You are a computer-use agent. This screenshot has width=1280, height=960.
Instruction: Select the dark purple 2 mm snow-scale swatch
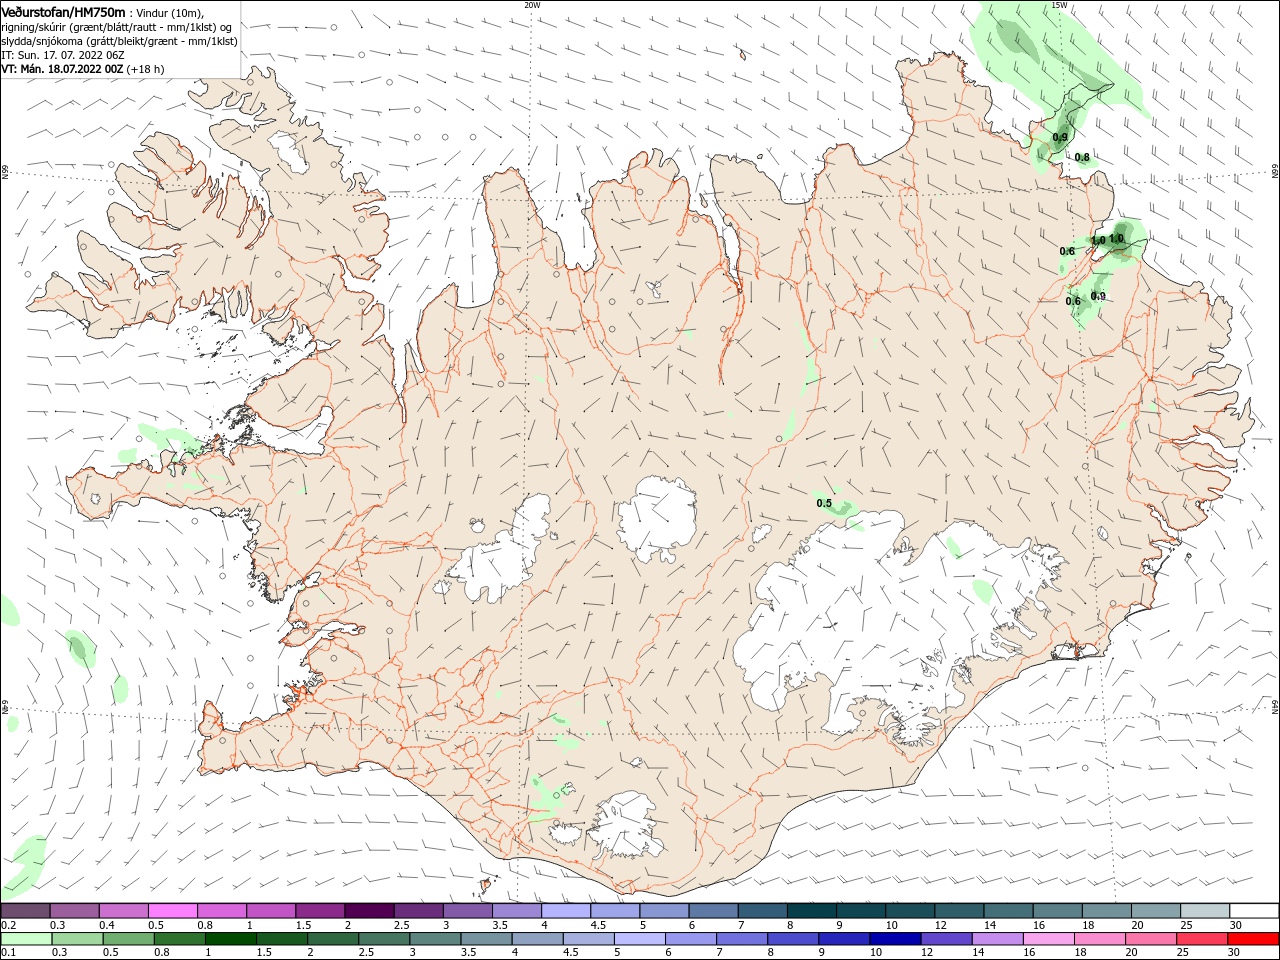[x=368, y=911]
